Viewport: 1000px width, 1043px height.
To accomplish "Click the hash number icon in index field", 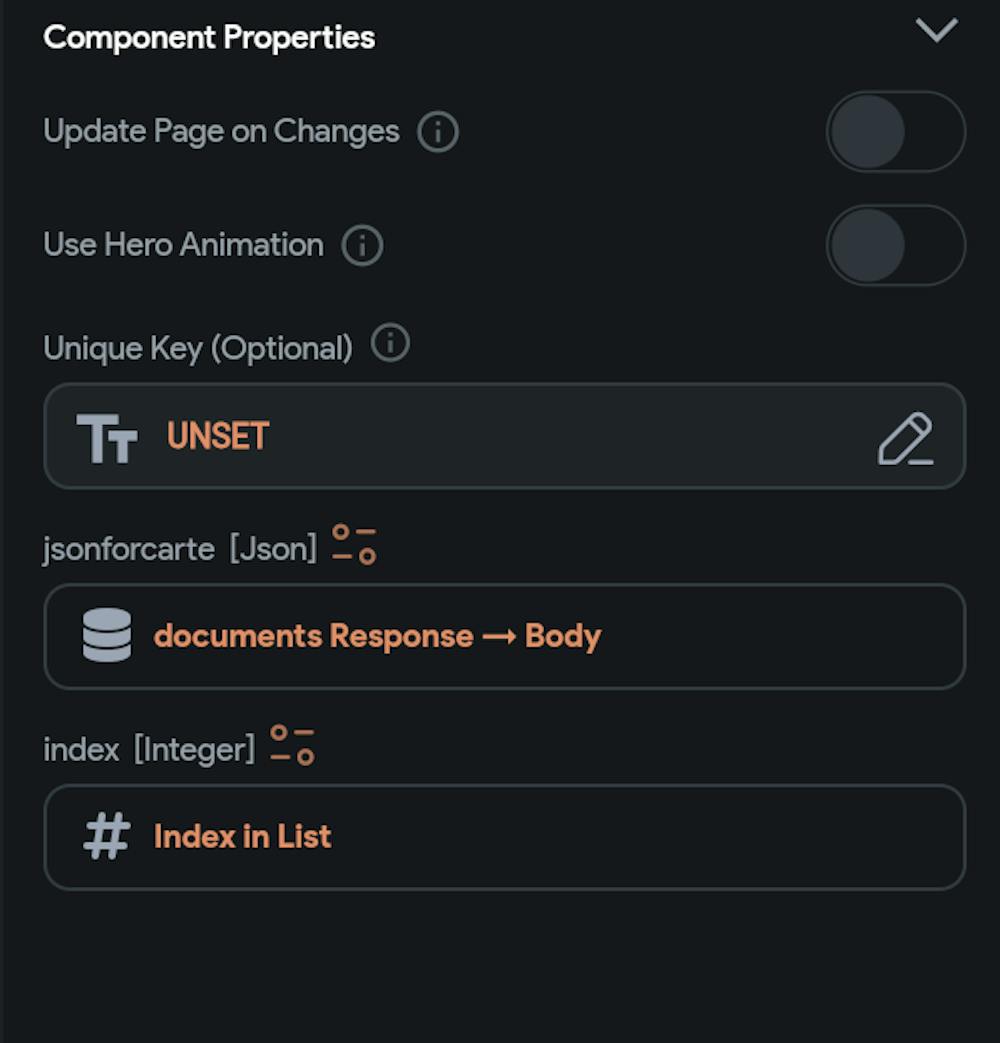I will 107,837.
